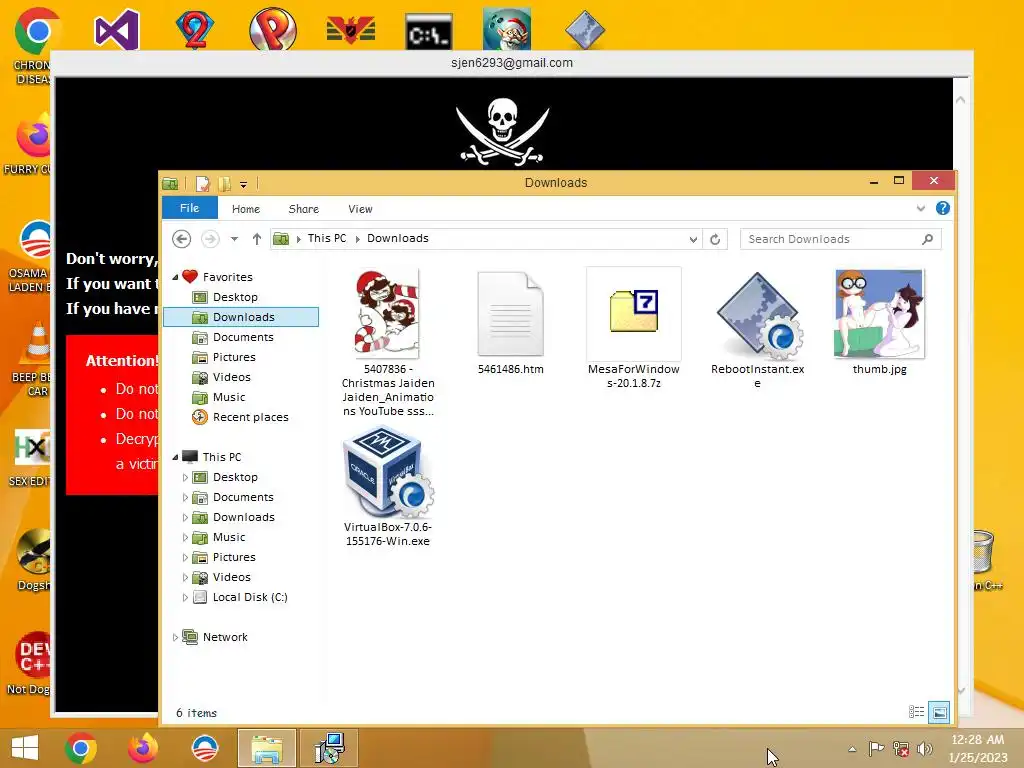Select the thumb.jpg image thumbnail

pos(879,313)
